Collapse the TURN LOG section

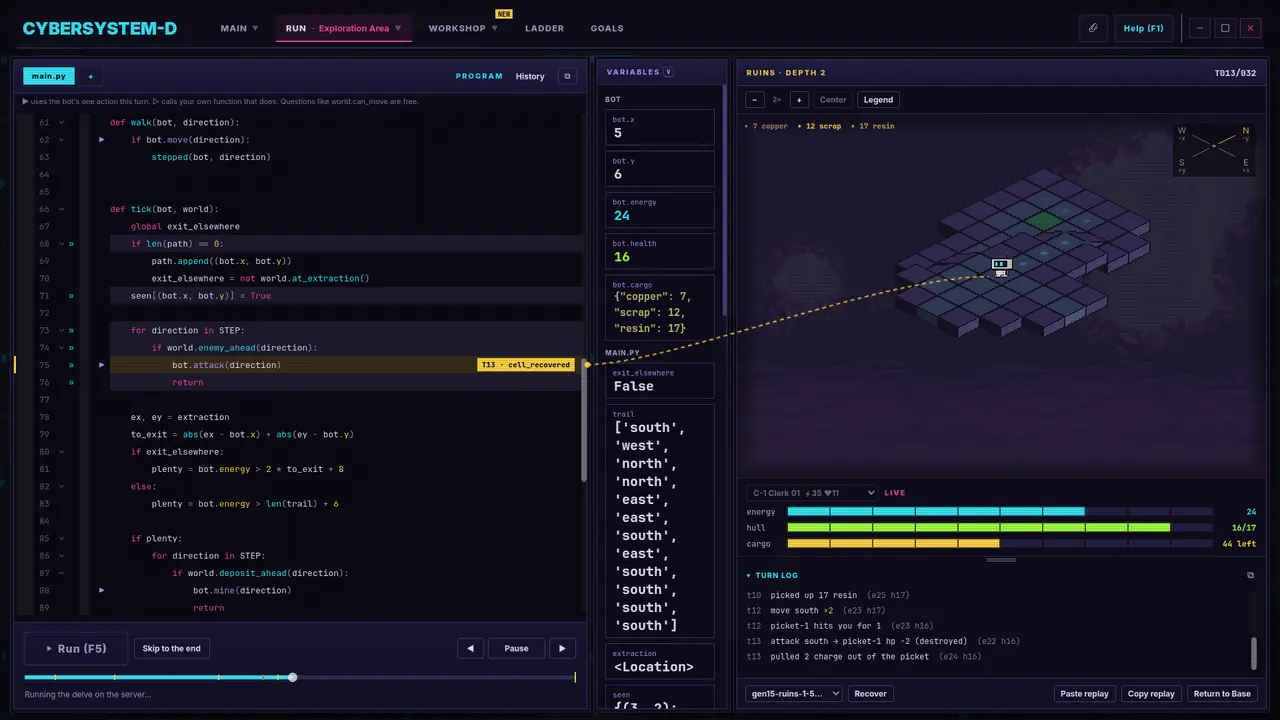click(772, 575)
